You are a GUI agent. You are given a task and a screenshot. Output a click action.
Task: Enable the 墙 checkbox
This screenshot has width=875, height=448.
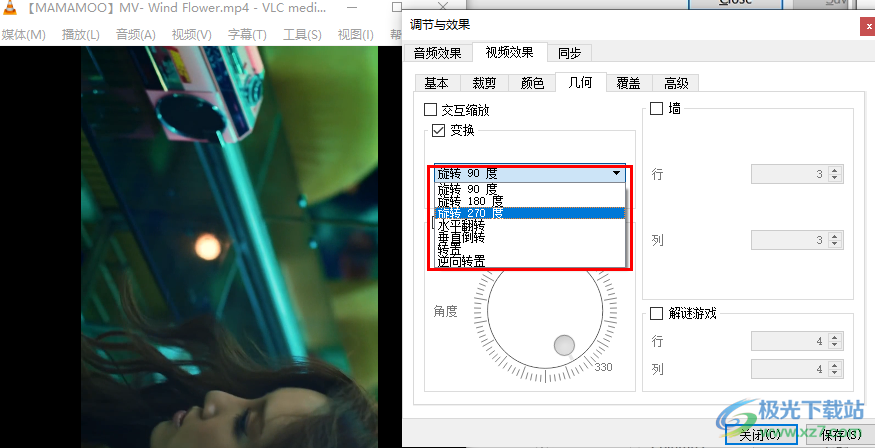pyautogui.click(x=656, y=108)
